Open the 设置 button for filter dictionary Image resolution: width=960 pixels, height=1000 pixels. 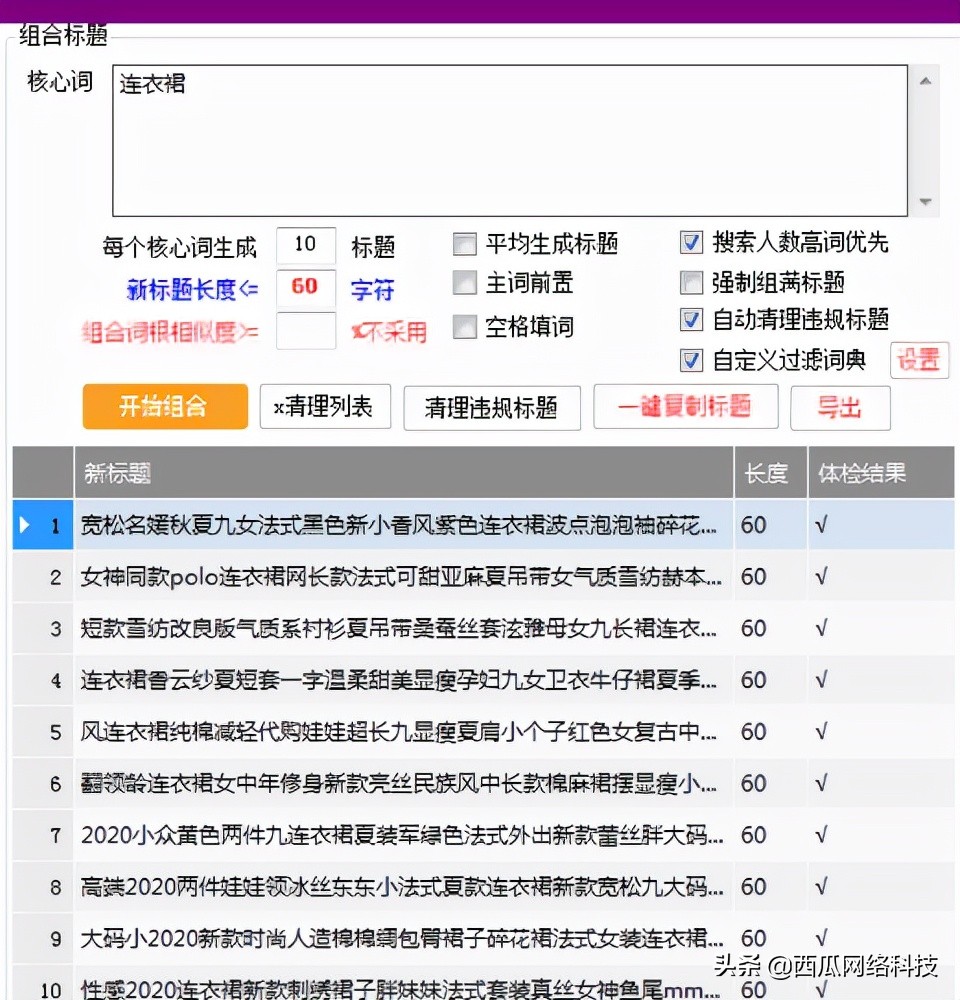[x=919, y=360]
